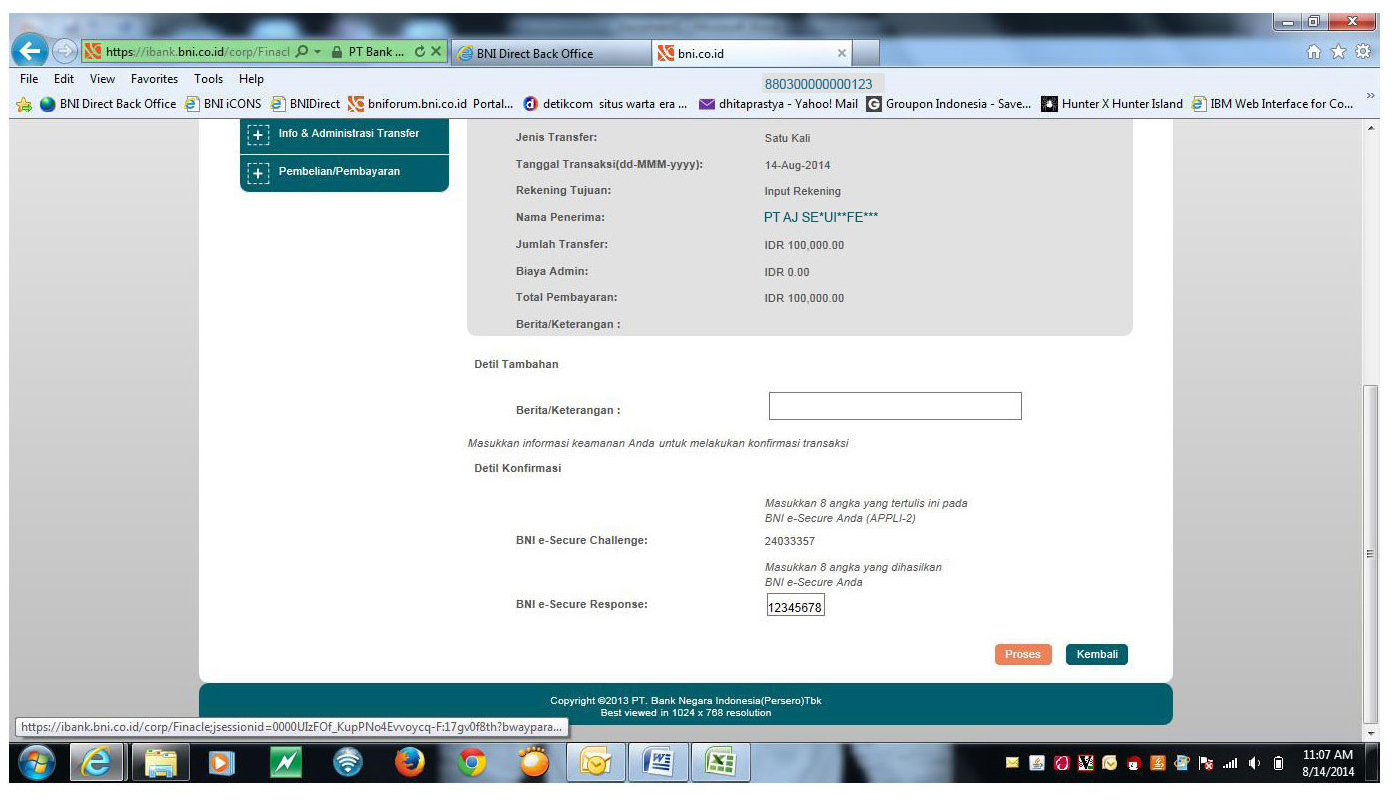
Task: Click the system tray network signal icon
Action: coord(1231,764)
